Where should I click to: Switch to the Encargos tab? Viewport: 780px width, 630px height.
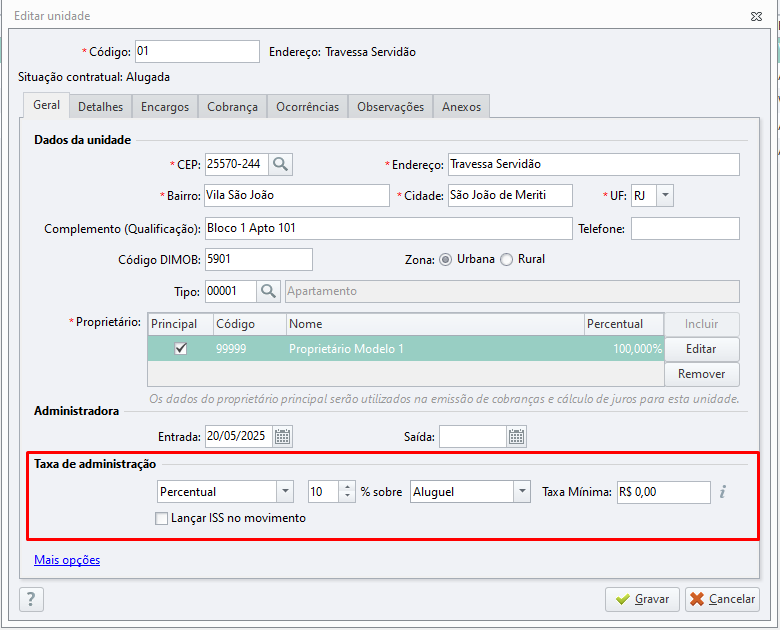point(165,106)
